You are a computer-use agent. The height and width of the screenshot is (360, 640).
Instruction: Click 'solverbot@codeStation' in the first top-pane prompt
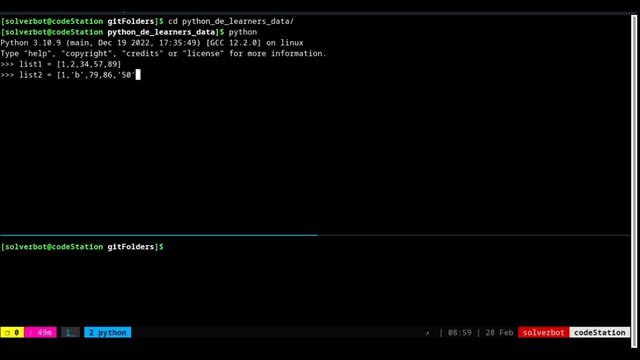point(54,21)
